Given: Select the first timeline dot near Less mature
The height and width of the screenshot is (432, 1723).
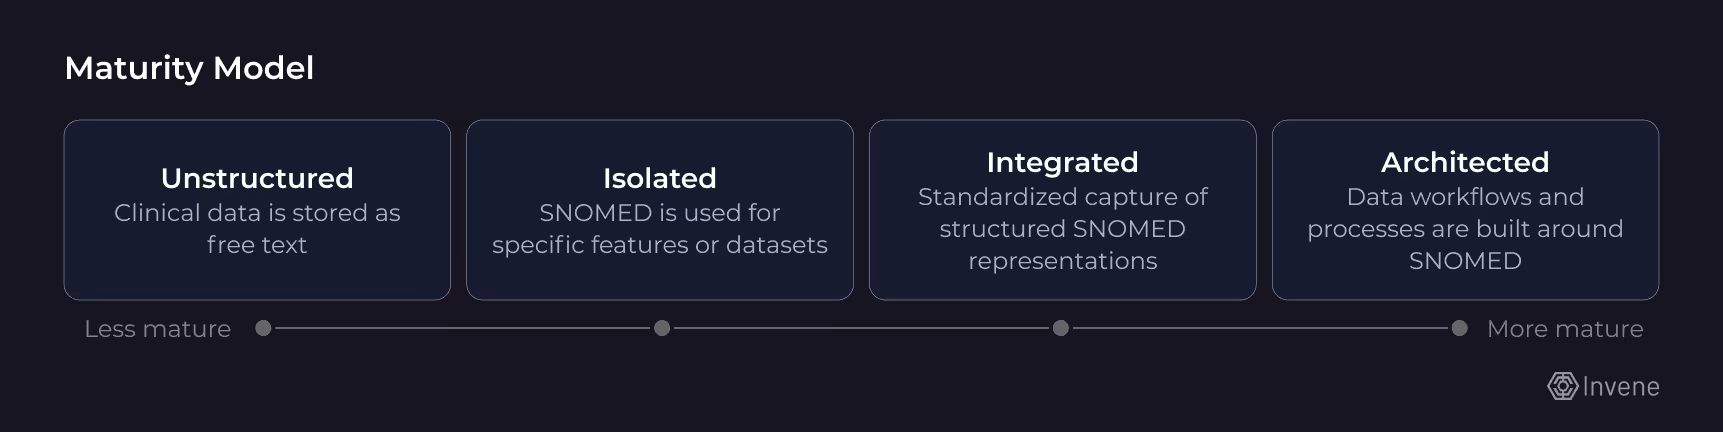Looking at the screenshot, I should pos(263,328).
